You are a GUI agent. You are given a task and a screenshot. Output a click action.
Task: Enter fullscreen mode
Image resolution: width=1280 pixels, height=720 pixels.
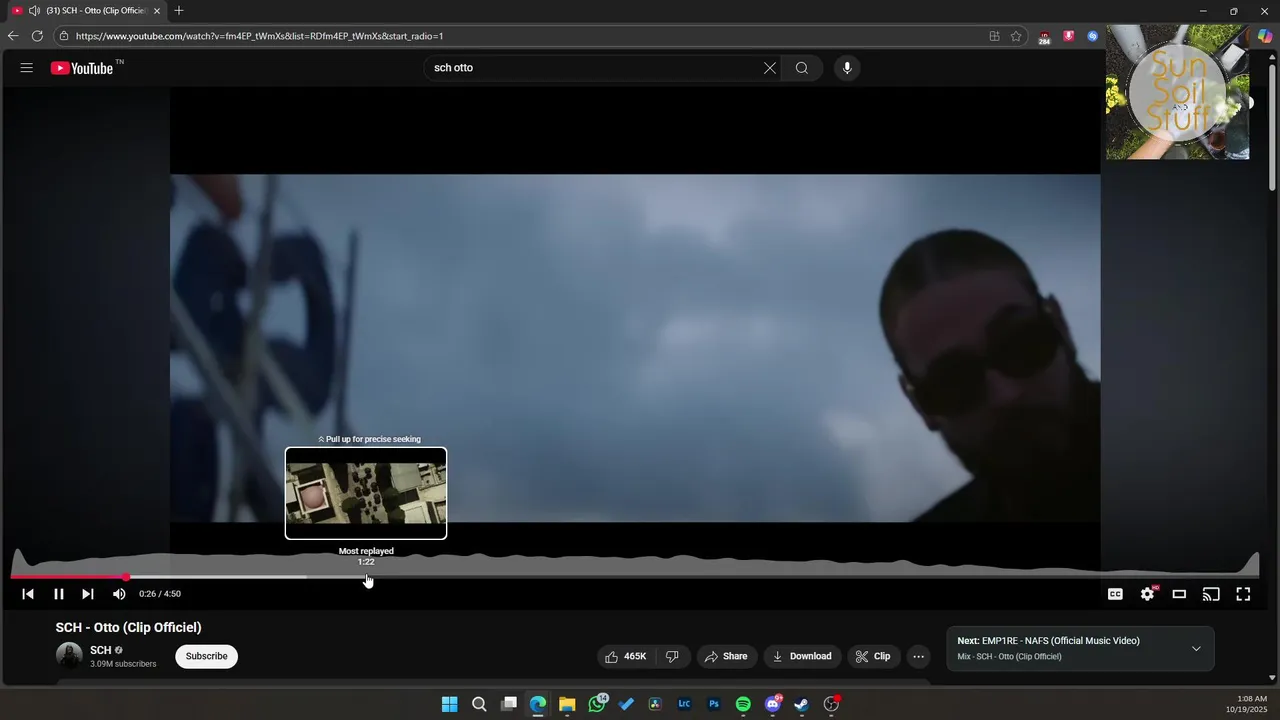(1243, 594)
